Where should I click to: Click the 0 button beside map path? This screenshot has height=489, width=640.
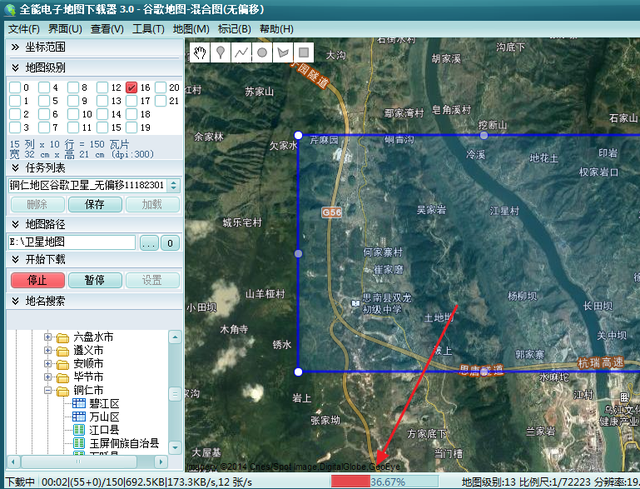coord(170,243)
